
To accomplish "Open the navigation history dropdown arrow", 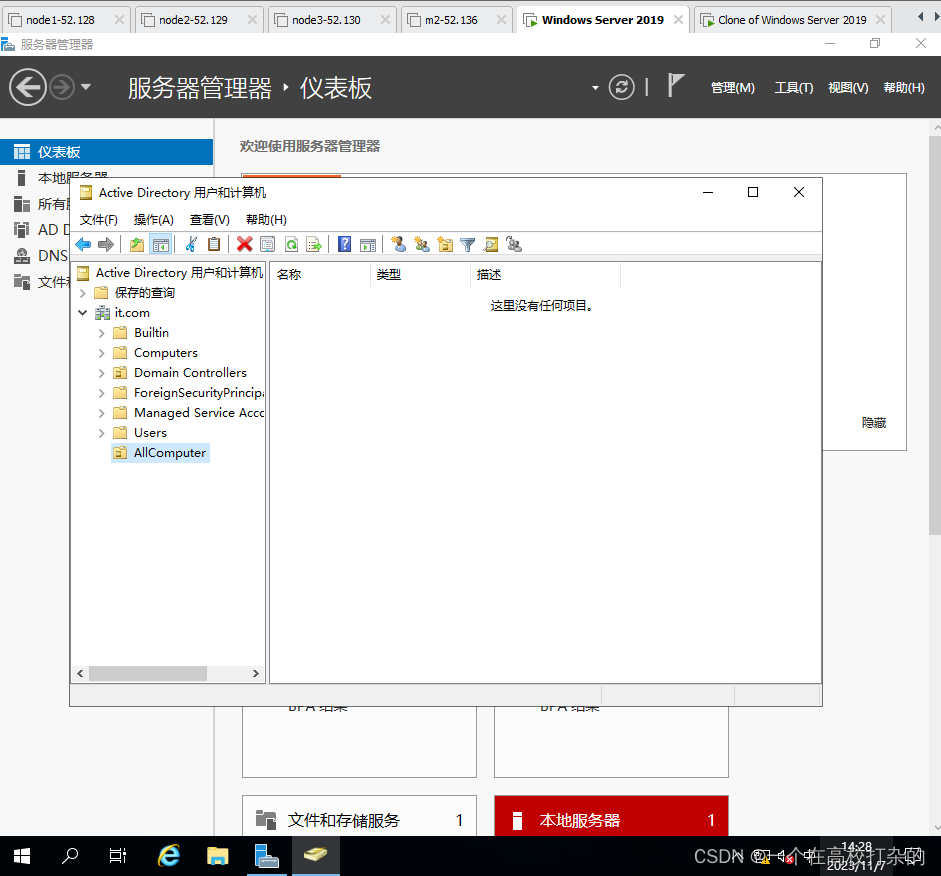I will (86, 87).
